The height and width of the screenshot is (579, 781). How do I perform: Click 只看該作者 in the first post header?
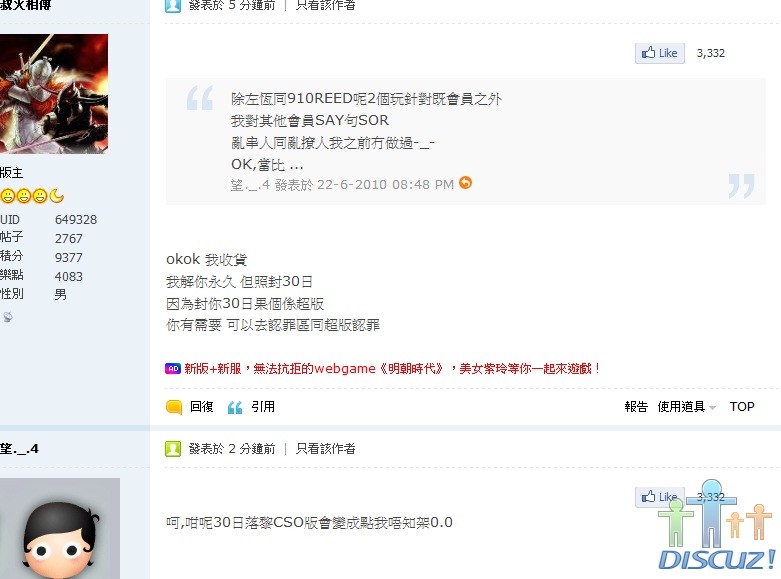[326, 6]
